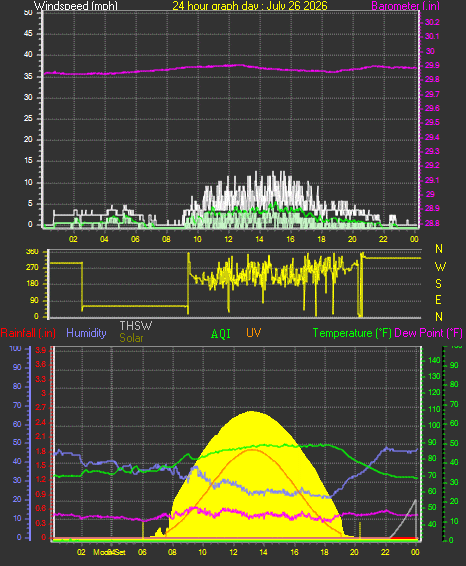Click the 29.9 barometer axis value

click(x=432, y=65)
